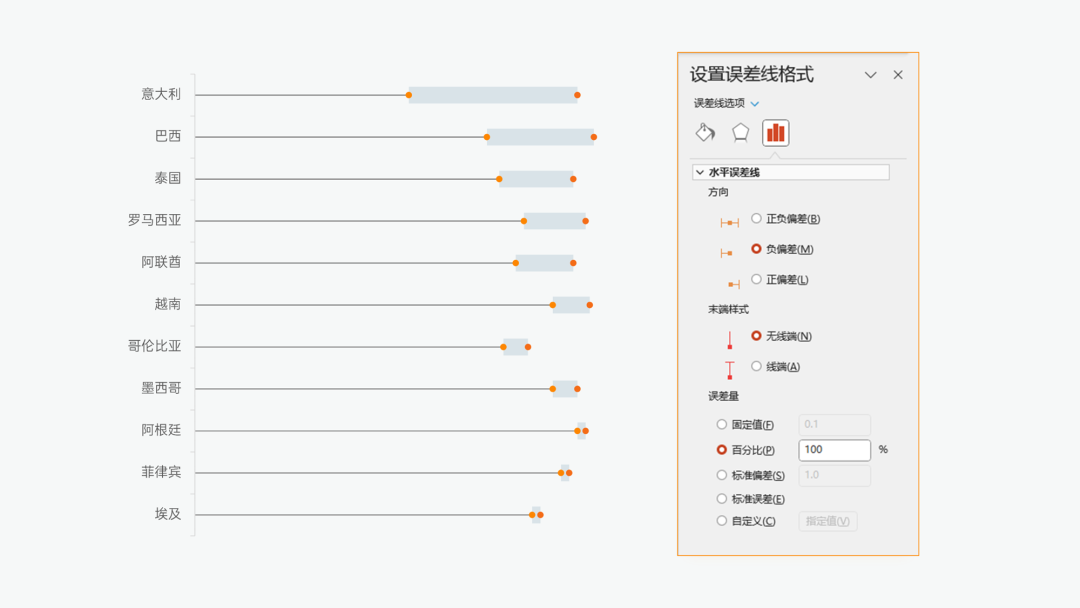Image resolution: width=1080 pixels, height=608 pixels.
Task: Close the 设置误差线格式 panel
Action: coord(897,74)
